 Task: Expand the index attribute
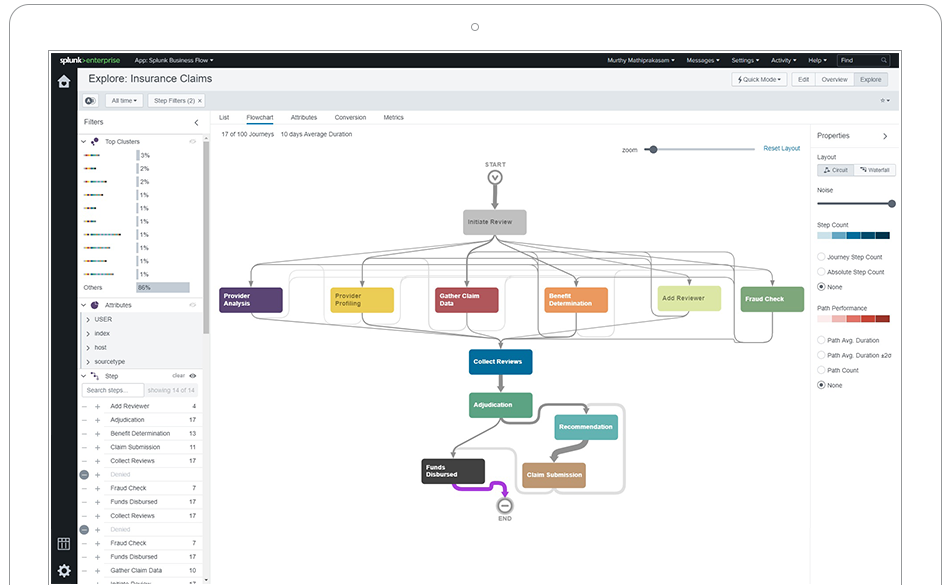(x=88, y=333)
